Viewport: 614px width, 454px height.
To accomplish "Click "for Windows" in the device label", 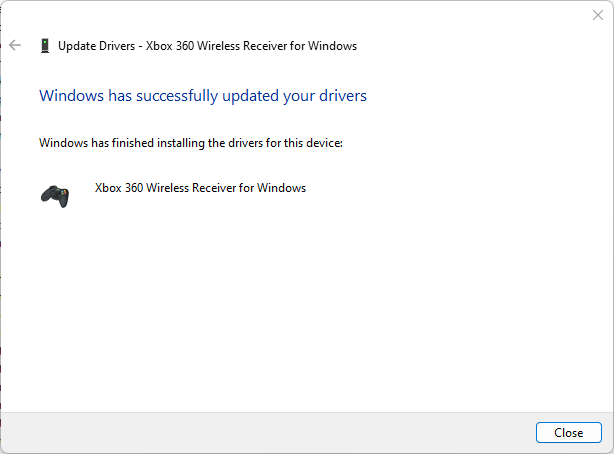I will click(x=276, y=188).
